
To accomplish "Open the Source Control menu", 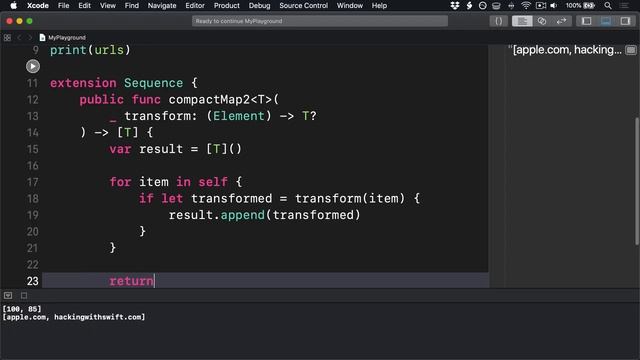I will 303,6.
